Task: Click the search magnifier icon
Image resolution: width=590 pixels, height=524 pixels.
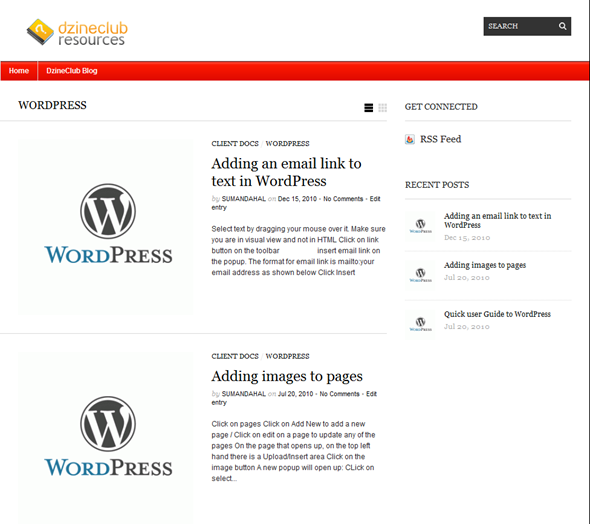Action: coord(562,26)
